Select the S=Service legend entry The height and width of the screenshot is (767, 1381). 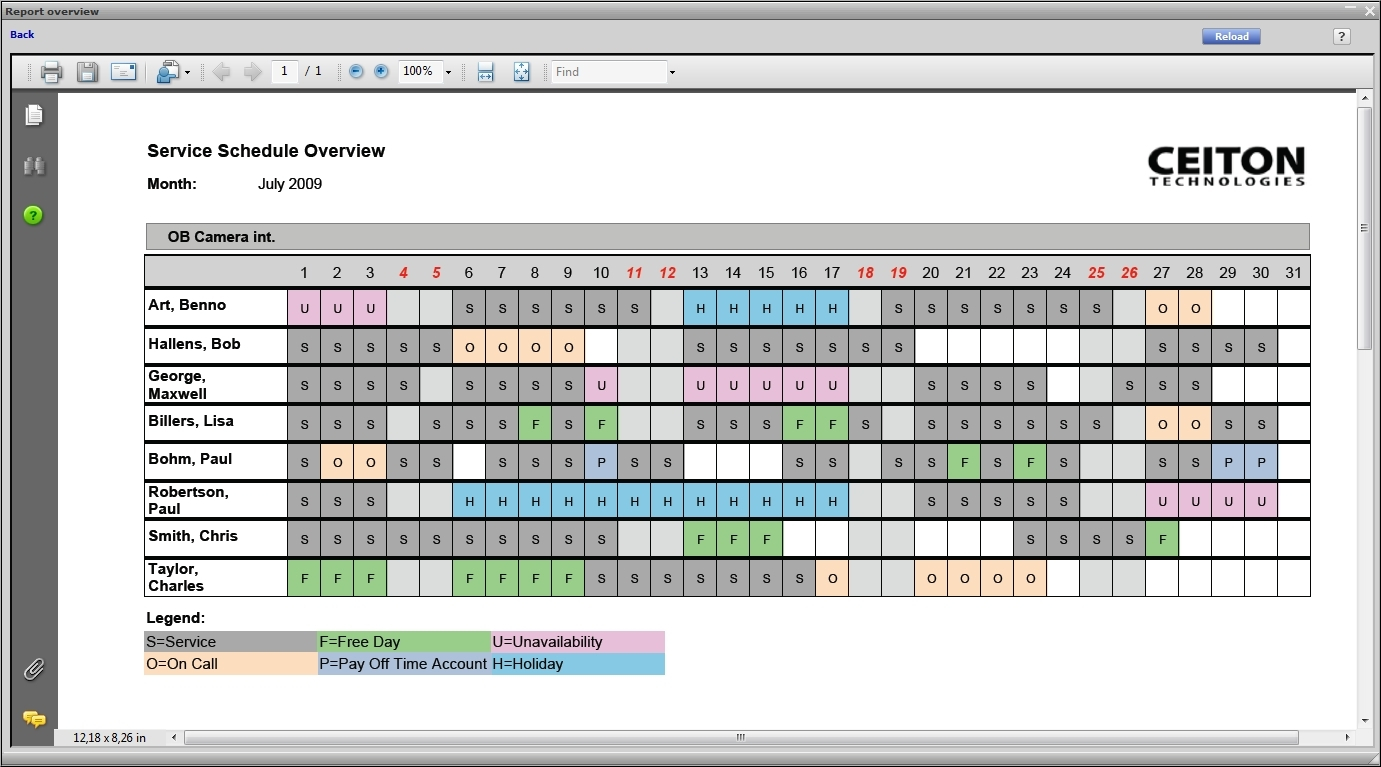tap(231, 642)
